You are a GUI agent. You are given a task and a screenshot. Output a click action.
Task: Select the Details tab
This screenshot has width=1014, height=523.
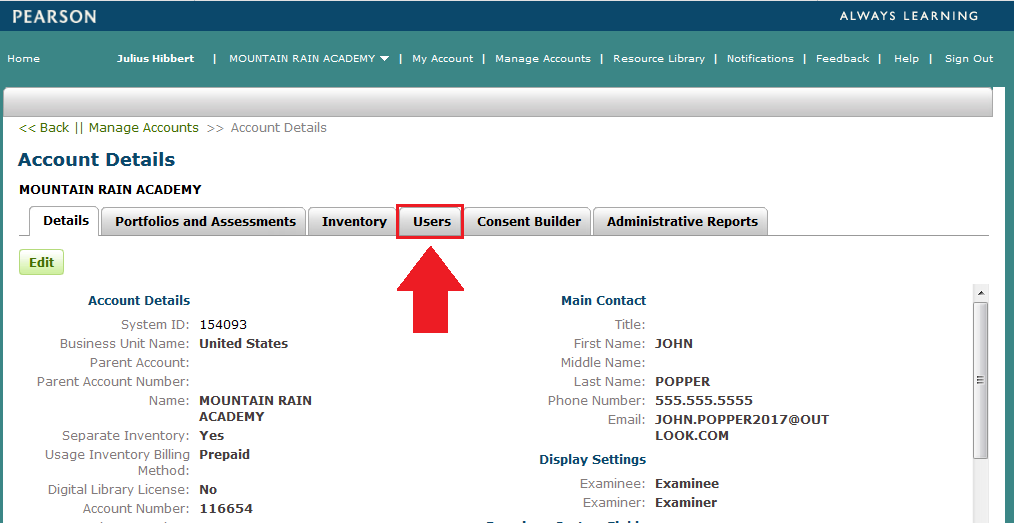(x=66, y=221)
